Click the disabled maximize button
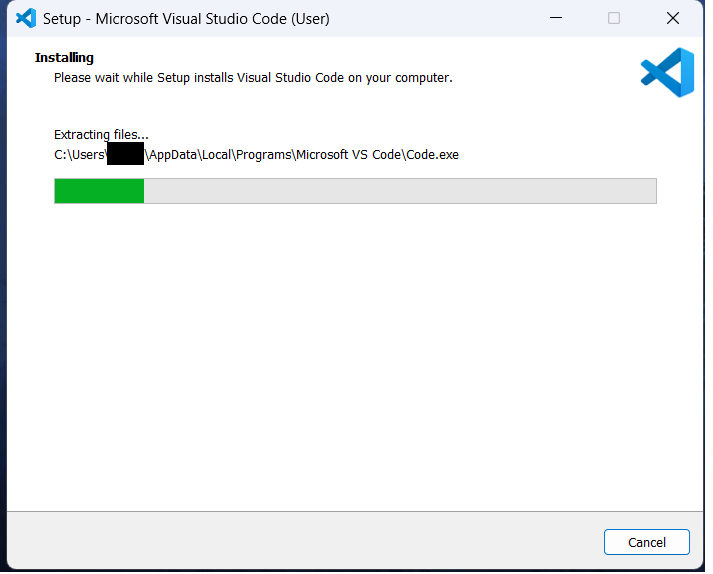 (x=614, y=18)
